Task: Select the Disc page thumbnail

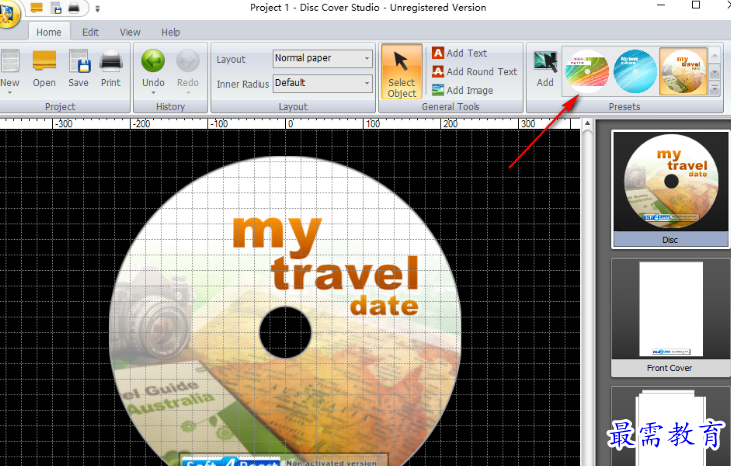Action: point(670,189)
